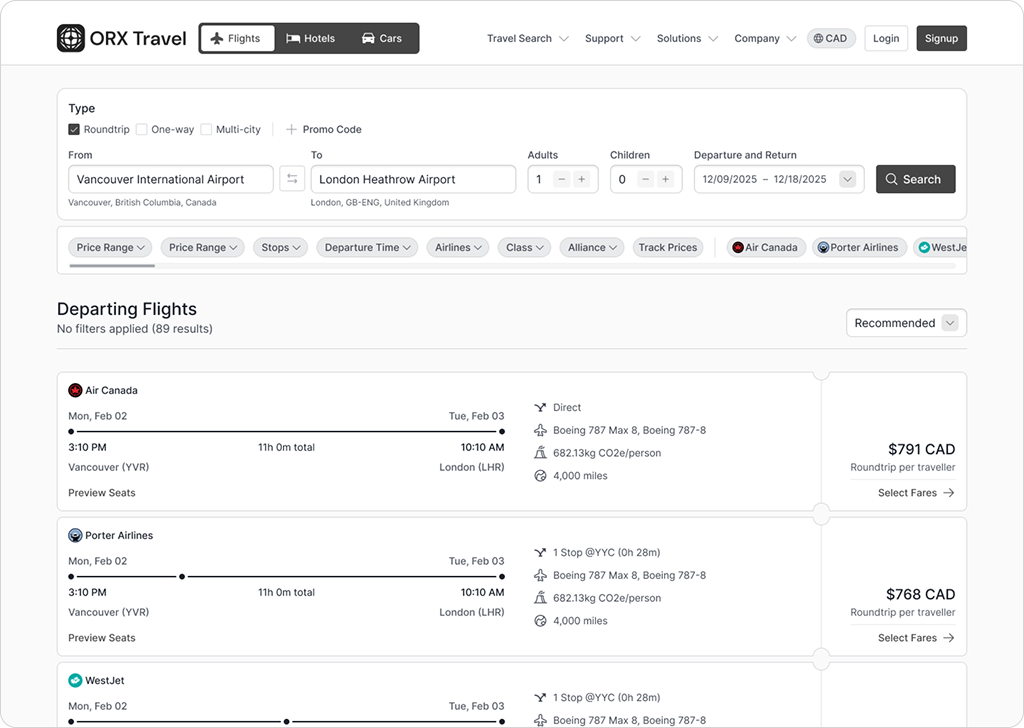
Task: Expand the second Price Range filter
Action: point(202,247)
